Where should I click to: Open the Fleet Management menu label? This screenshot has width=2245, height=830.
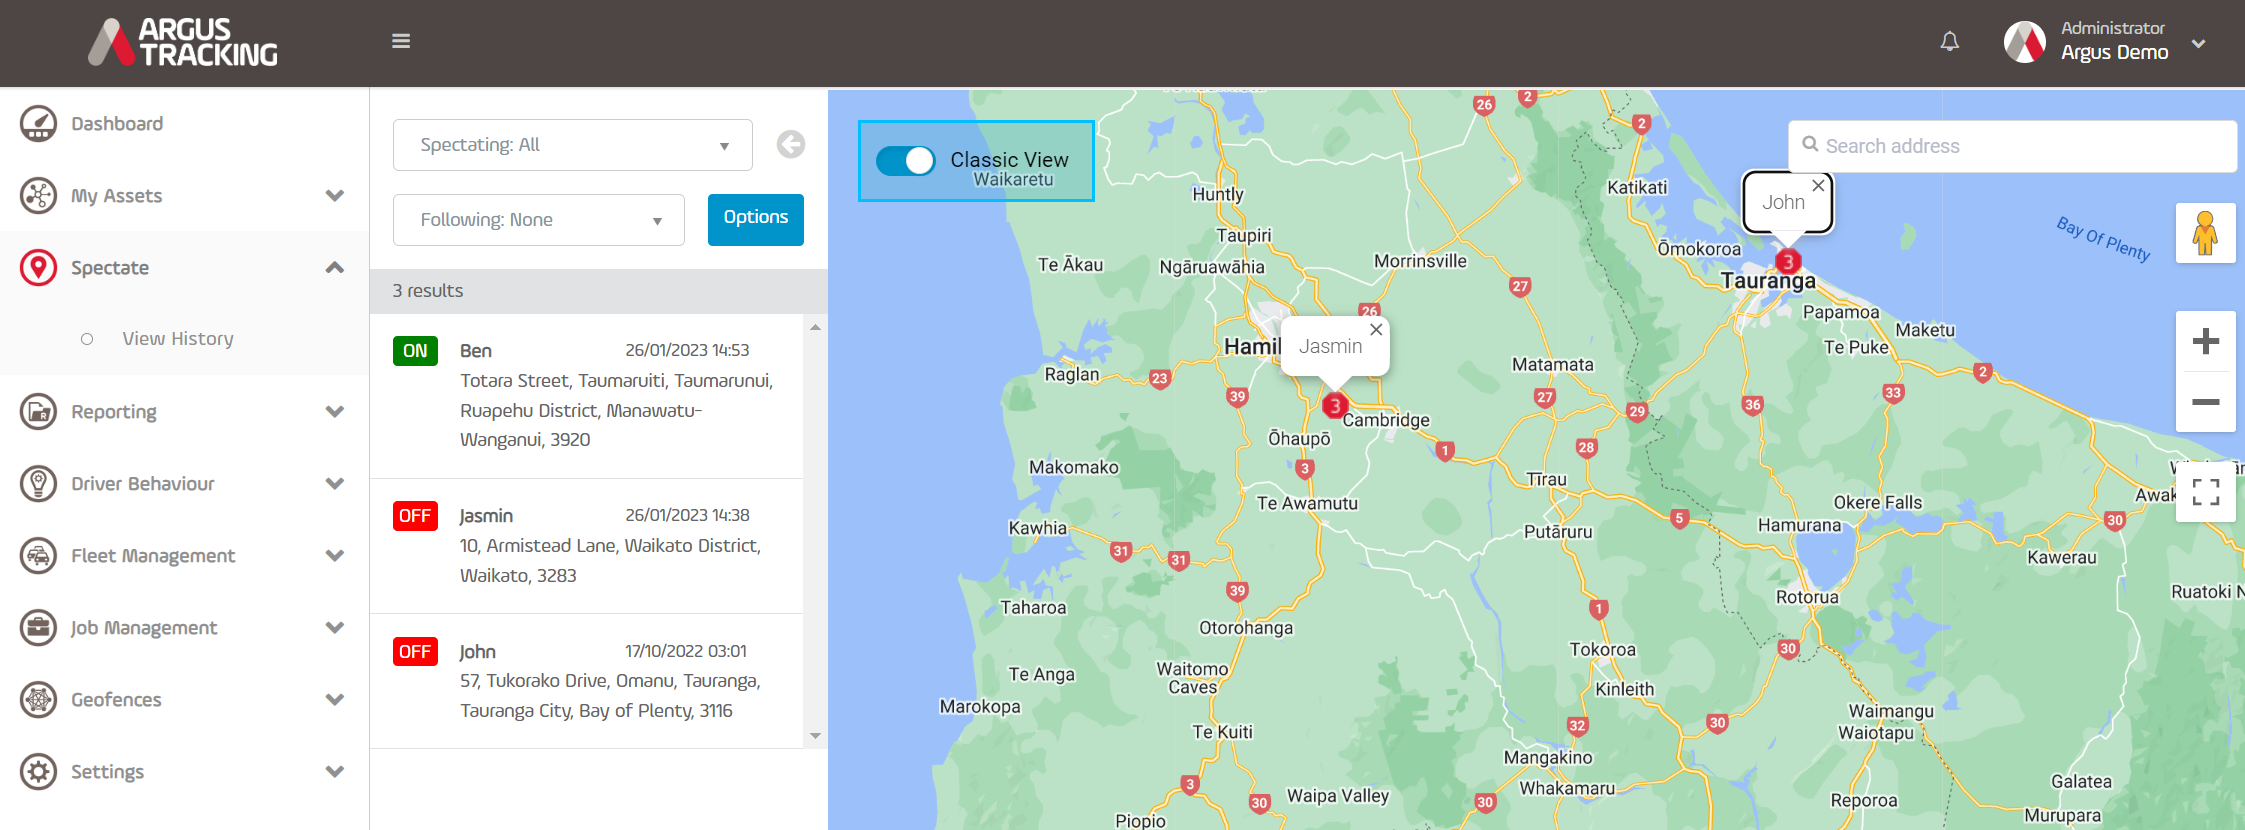153,556
